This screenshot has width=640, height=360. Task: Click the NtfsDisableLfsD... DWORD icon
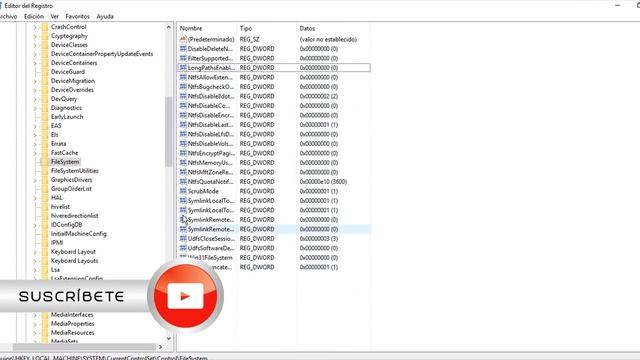pyautogui.click(x=183, y=134)
